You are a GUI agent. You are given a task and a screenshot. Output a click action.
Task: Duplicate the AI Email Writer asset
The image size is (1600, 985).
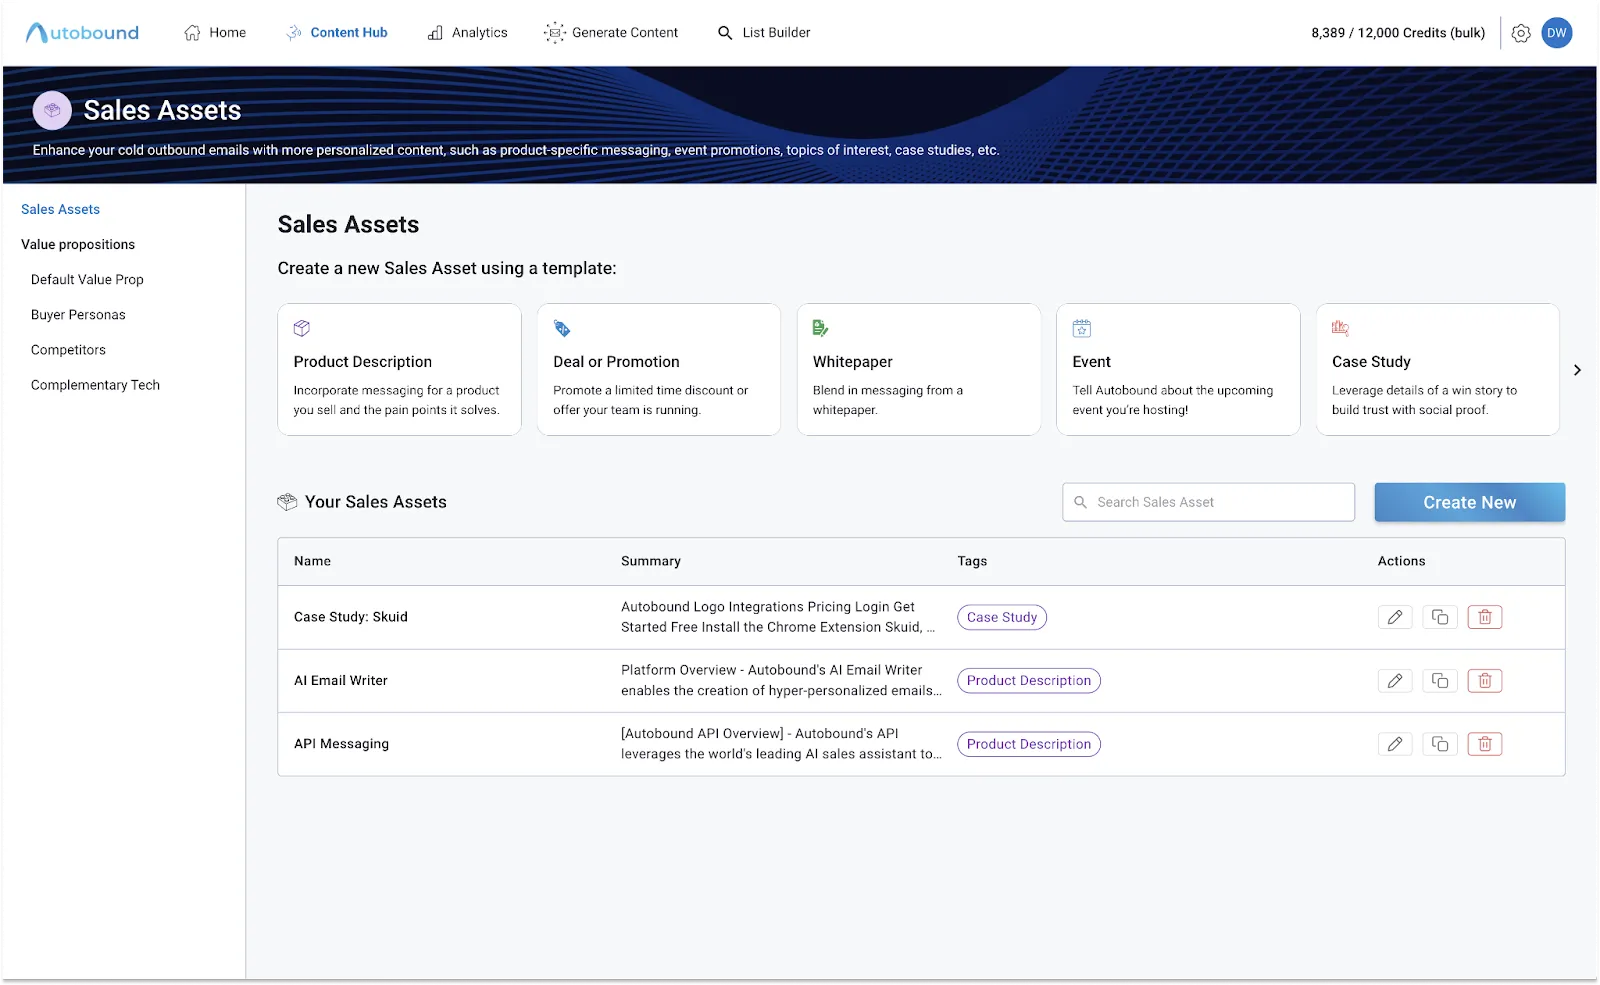pyautogui.click(x=1440, y=681)
